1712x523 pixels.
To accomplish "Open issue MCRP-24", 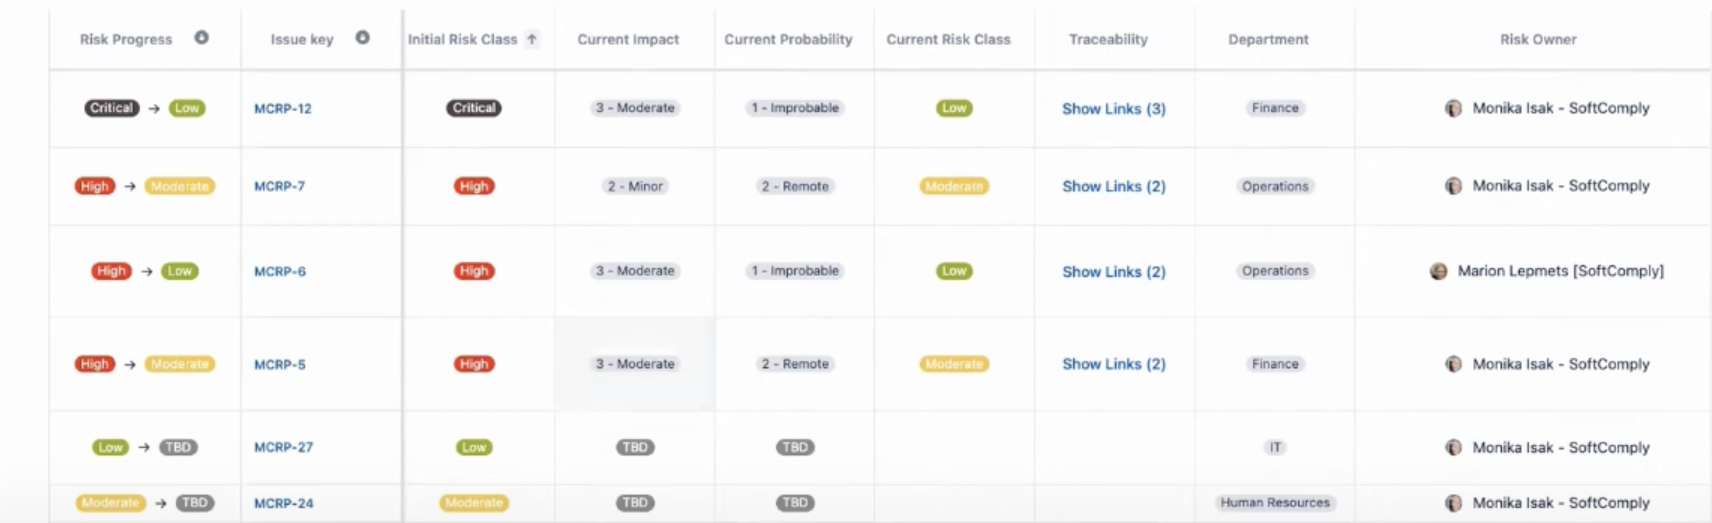I will click(x=284, y=503).
